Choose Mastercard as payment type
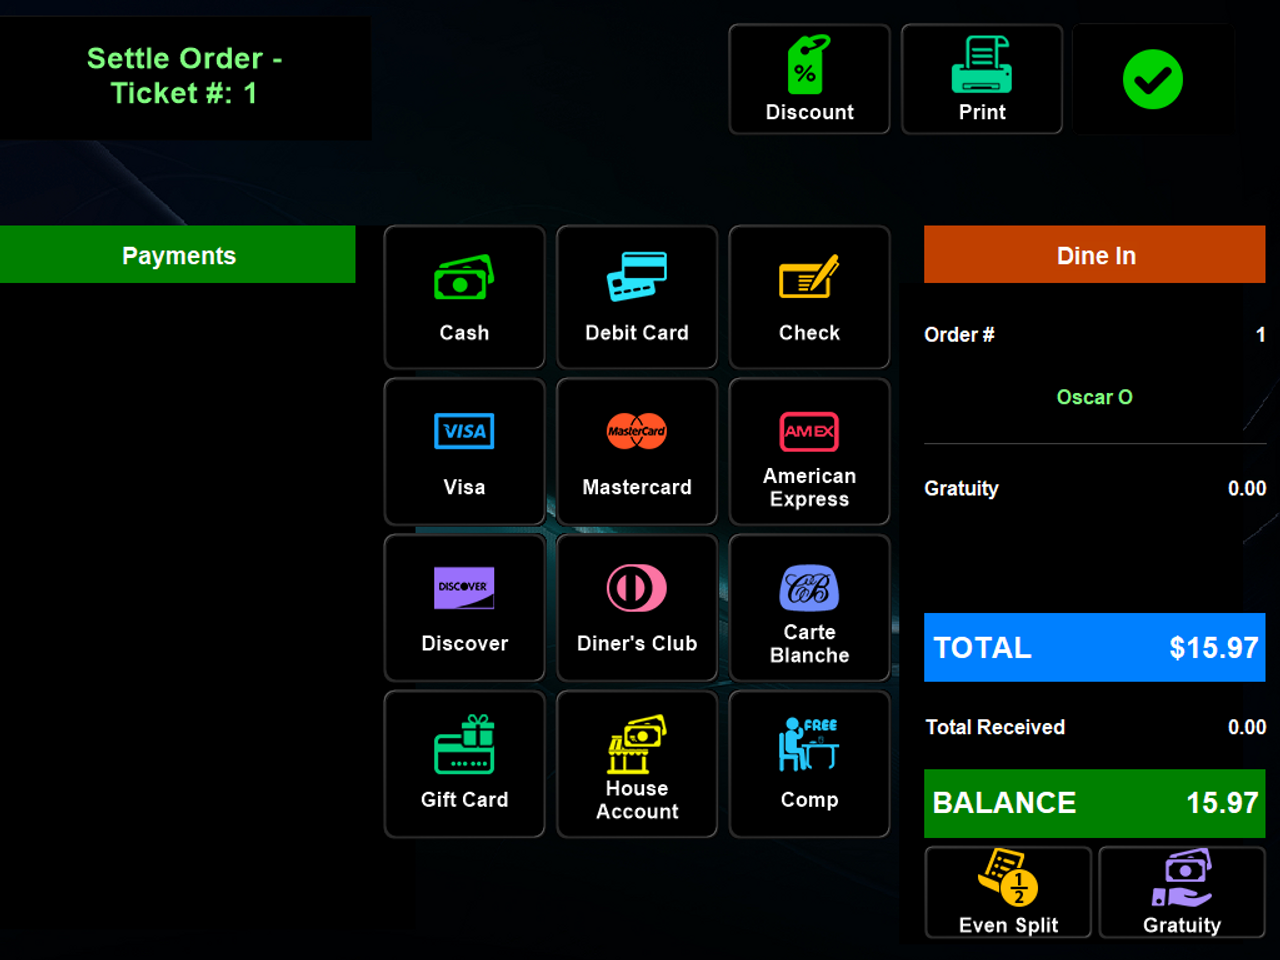This screenshot has width=1280, height=960. (x=636, y=452)
